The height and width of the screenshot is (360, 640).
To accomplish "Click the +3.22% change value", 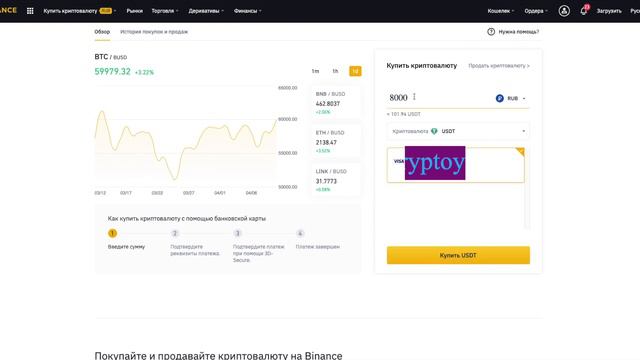I will click(x=144, y=72).
